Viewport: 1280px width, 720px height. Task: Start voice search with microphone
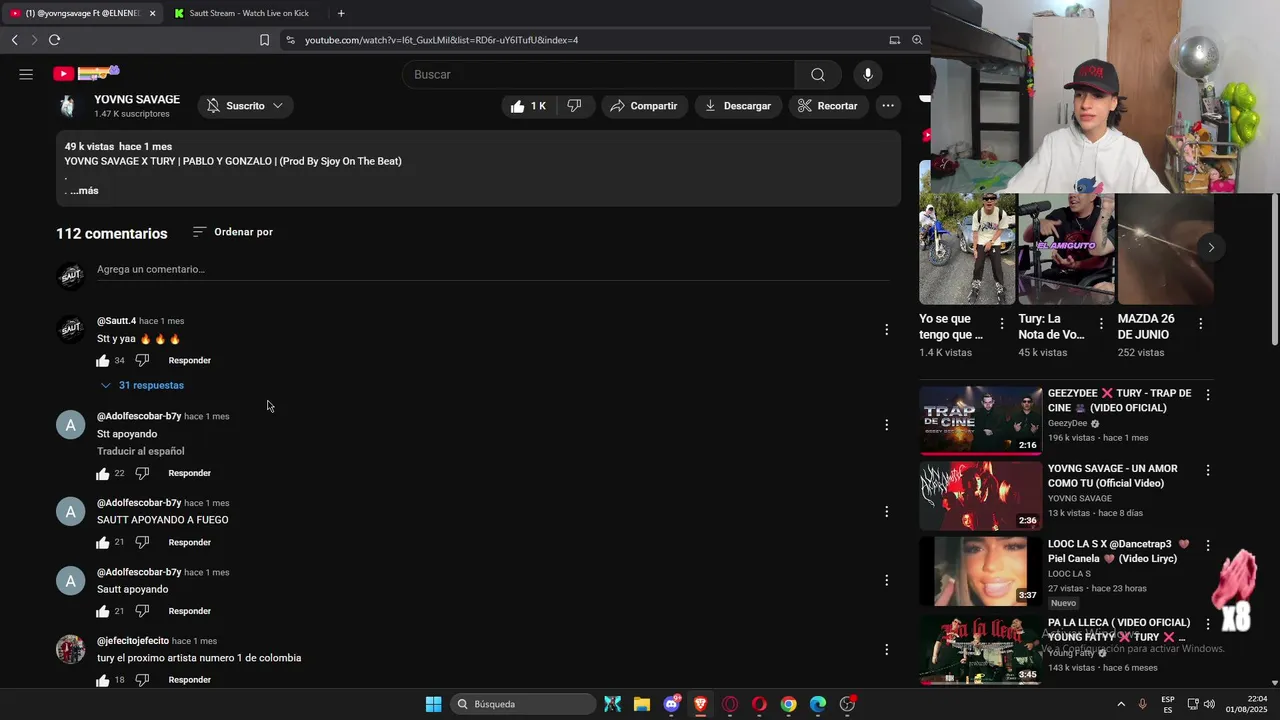click(x=868, y=75)
